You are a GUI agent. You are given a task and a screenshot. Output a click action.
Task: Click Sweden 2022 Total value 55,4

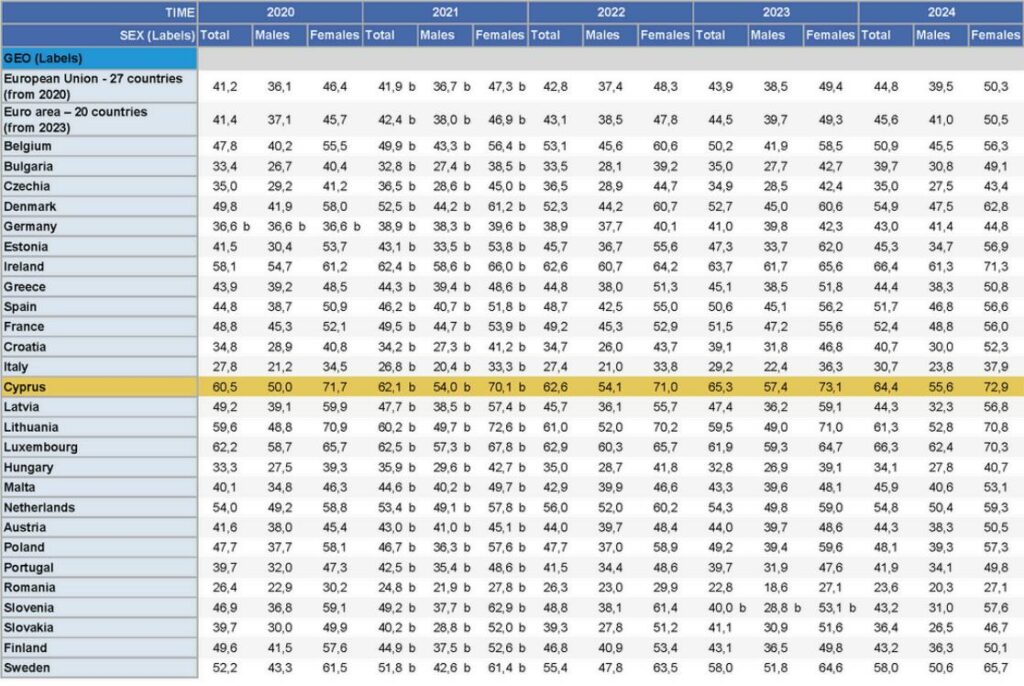tap(555, 668)
